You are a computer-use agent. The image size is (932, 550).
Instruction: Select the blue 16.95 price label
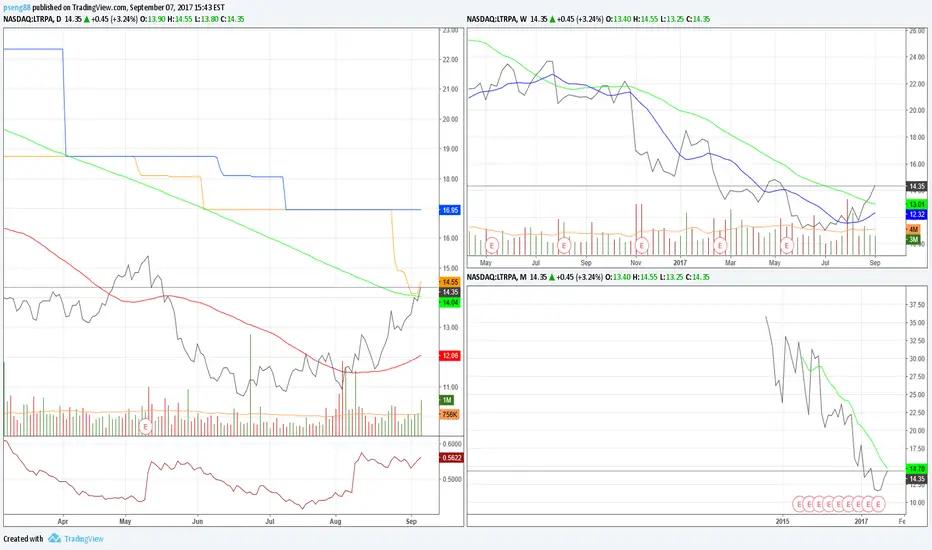(x=449, y=210)
